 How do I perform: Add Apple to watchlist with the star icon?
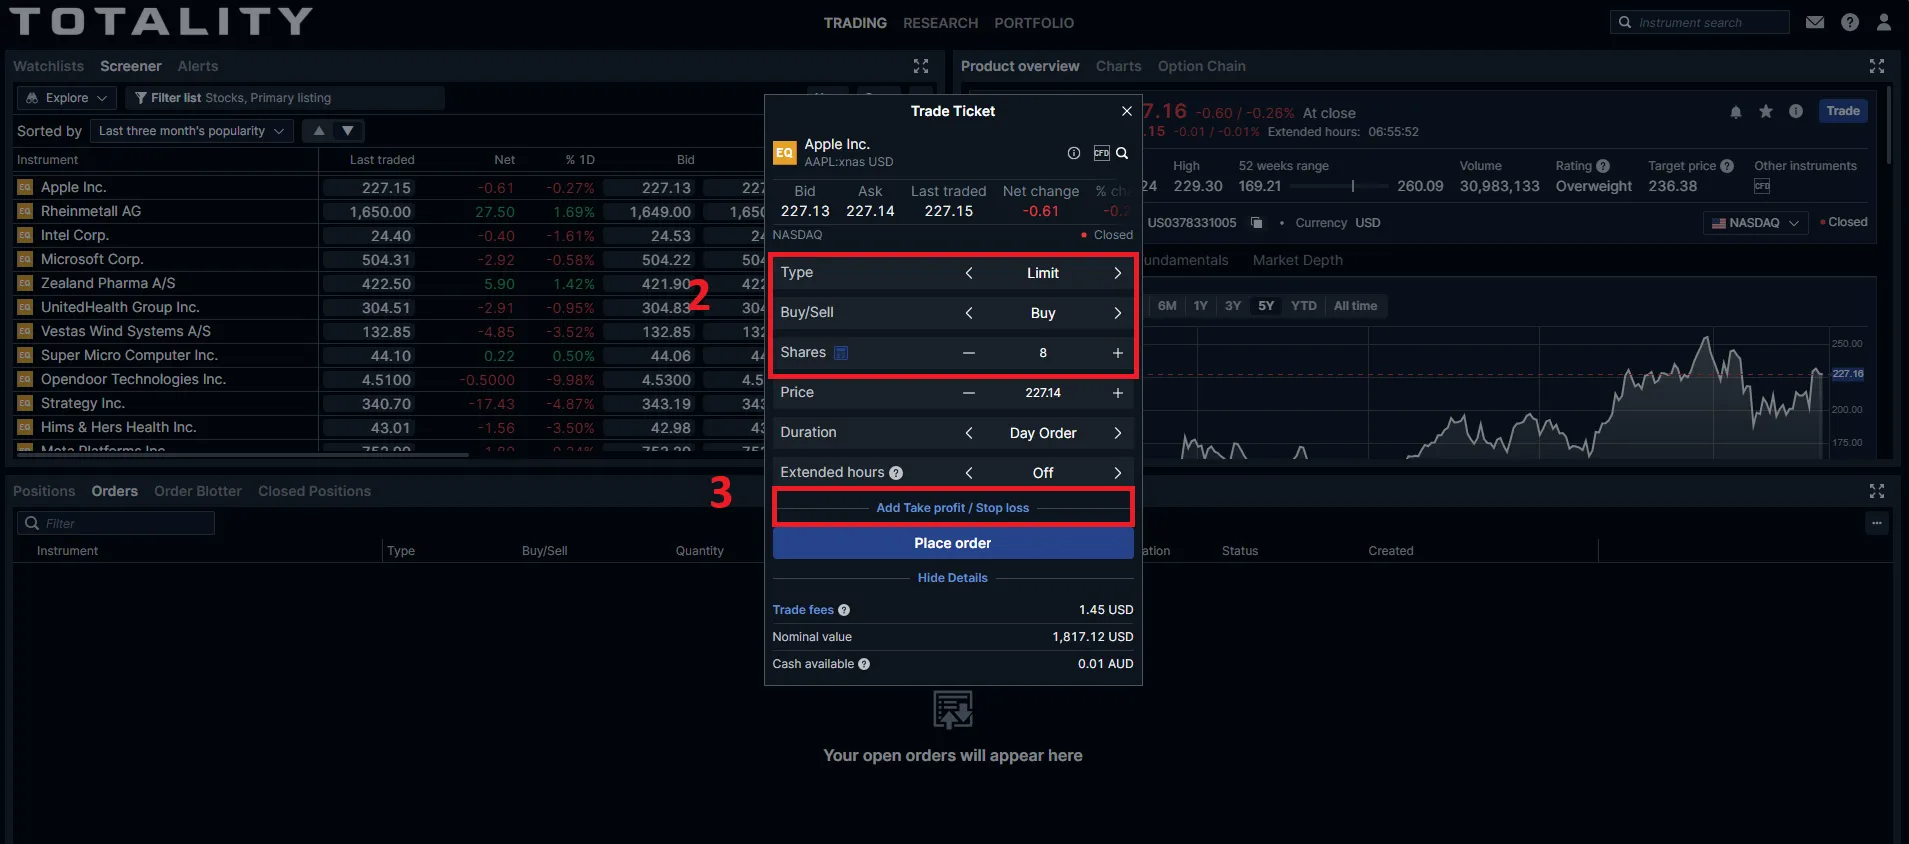tap(1766, 112)
